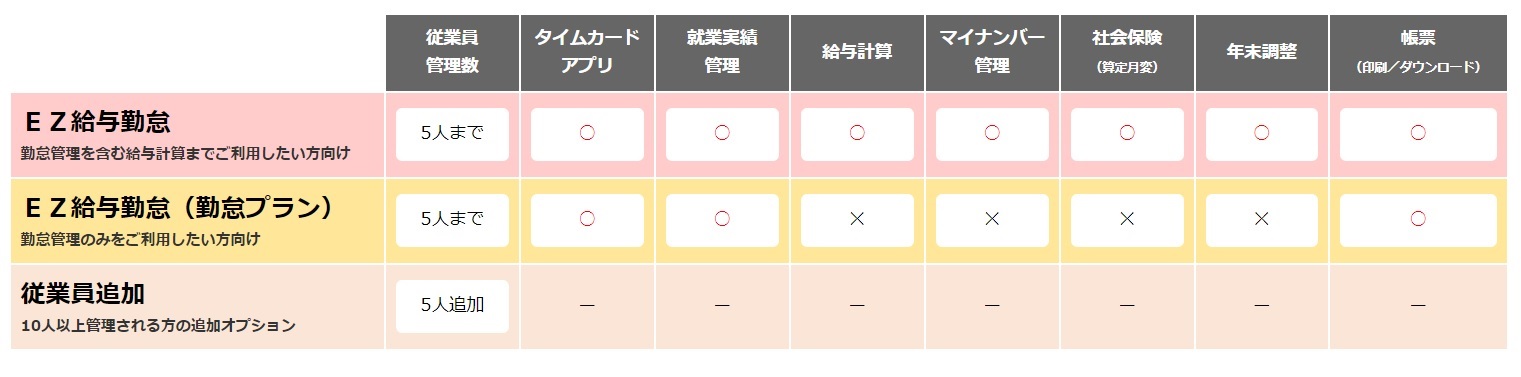Click the X mark for 勤怠プラン マイナンバー管理
This screenshot has width=1521, height=377.
[992, 219]
